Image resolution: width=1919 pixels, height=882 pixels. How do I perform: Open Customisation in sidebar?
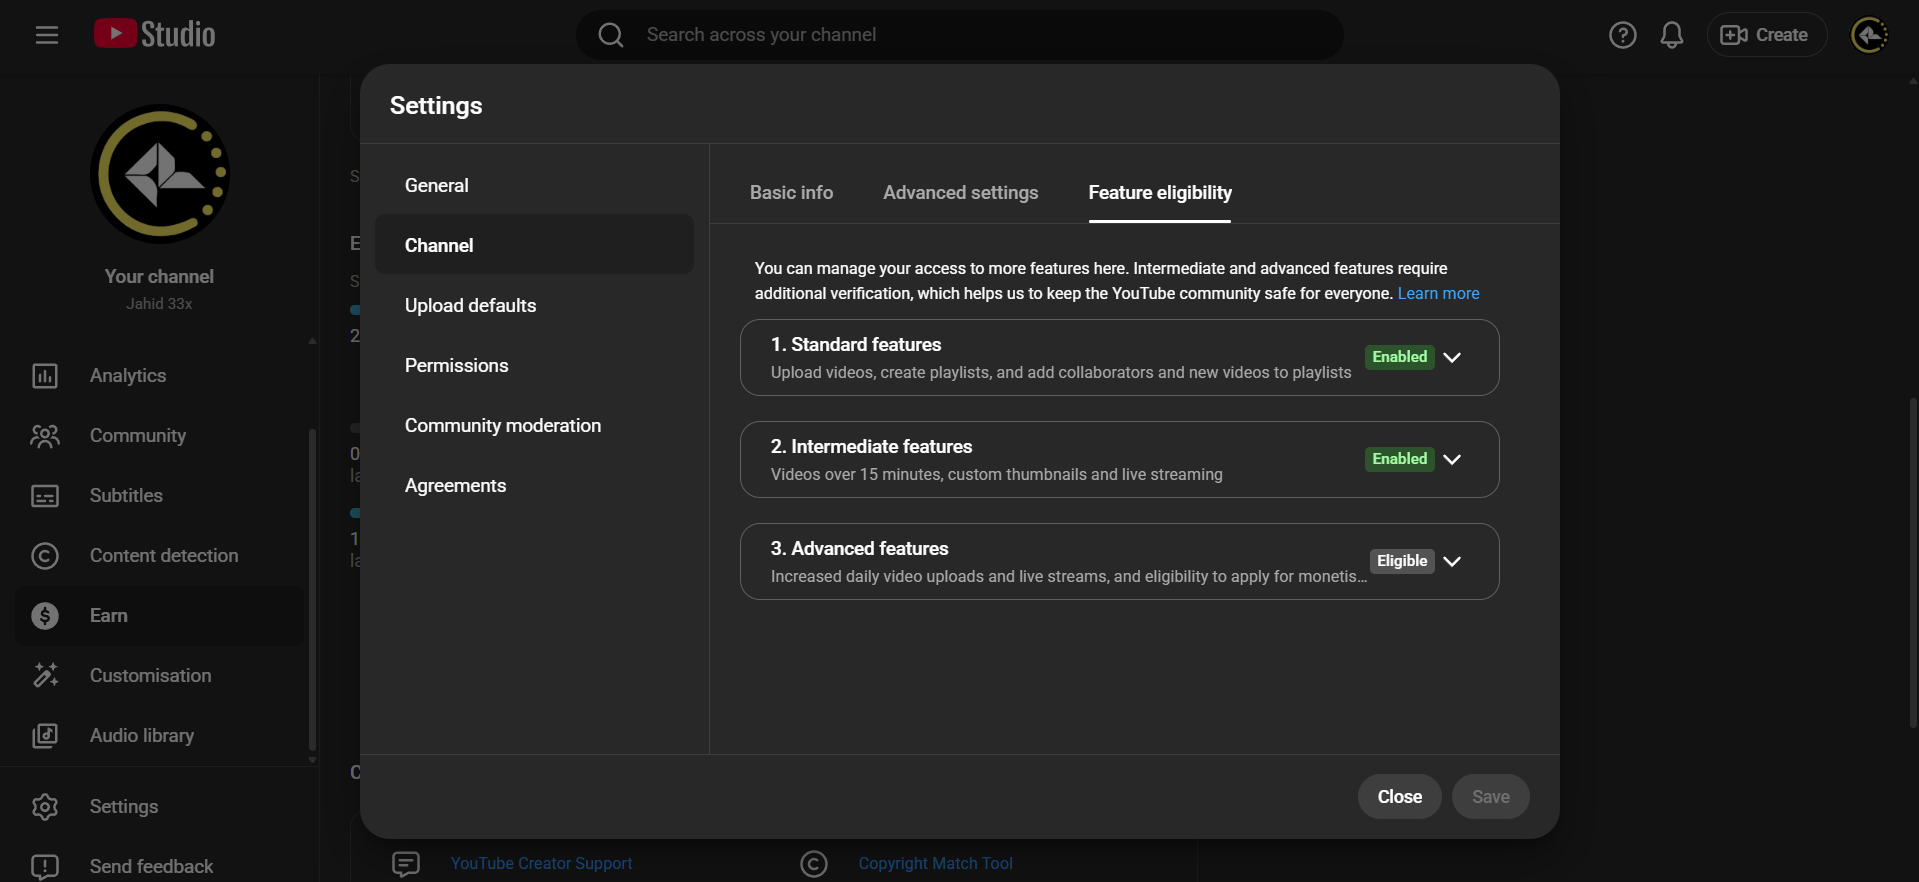click(150, 676)
